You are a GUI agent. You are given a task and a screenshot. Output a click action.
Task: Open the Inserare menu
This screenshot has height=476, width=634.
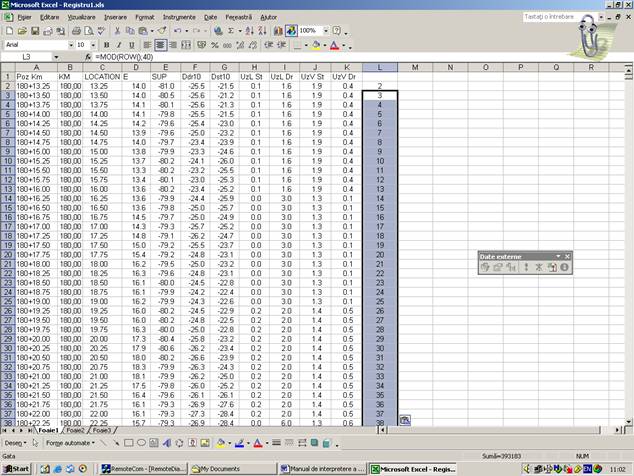click(115, 17)
